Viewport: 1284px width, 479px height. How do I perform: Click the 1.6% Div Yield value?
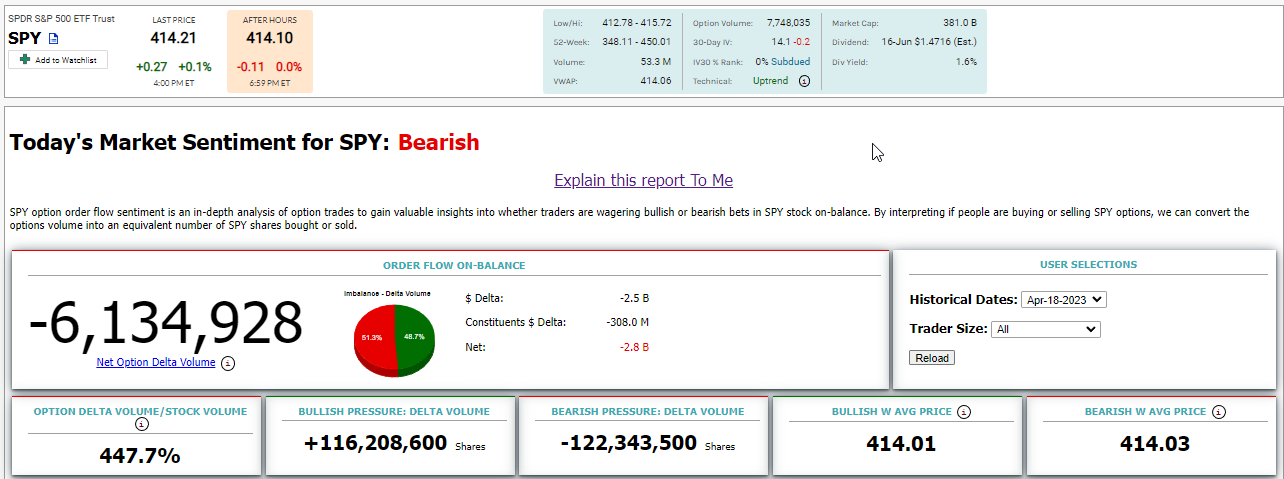tap(966, 62)
